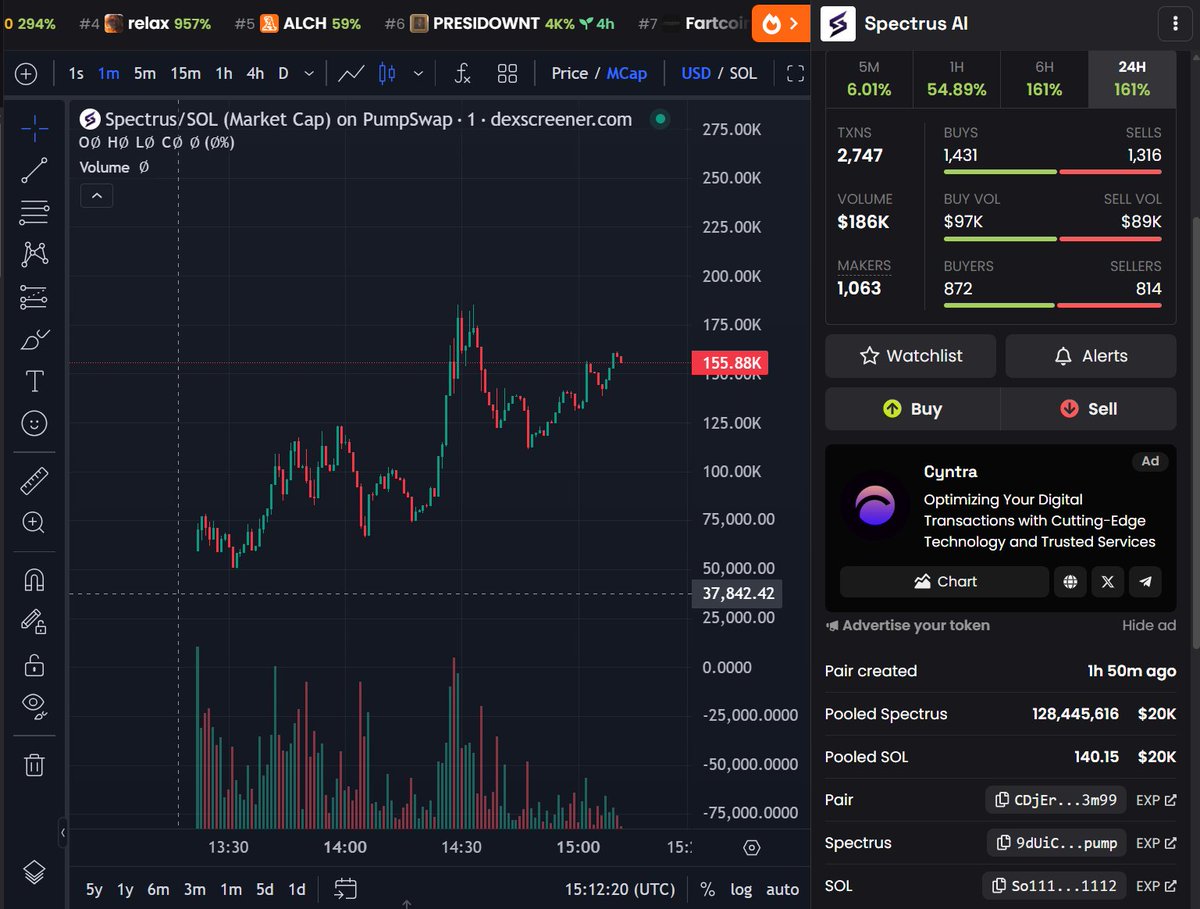Click Advertise your token link
1200x909 pixels.
pos(908,626)
